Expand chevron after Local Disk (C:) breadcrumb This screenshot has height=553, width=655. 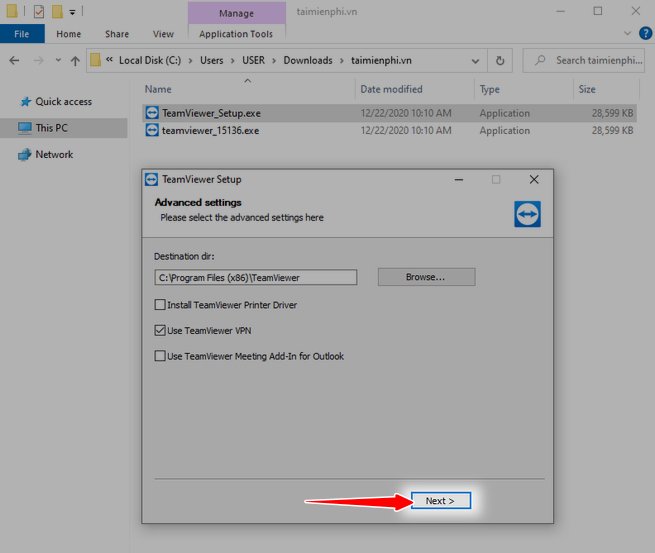coord(190,61)
